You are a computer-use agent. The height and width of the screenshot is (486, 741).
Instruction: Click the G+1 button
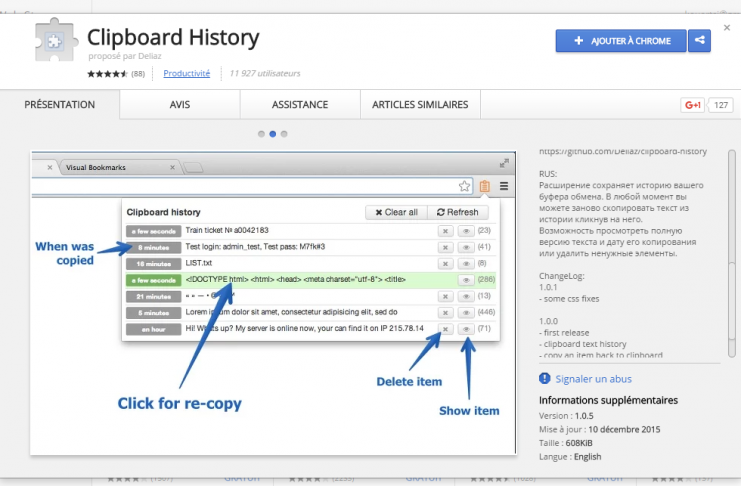coord(692,105)
